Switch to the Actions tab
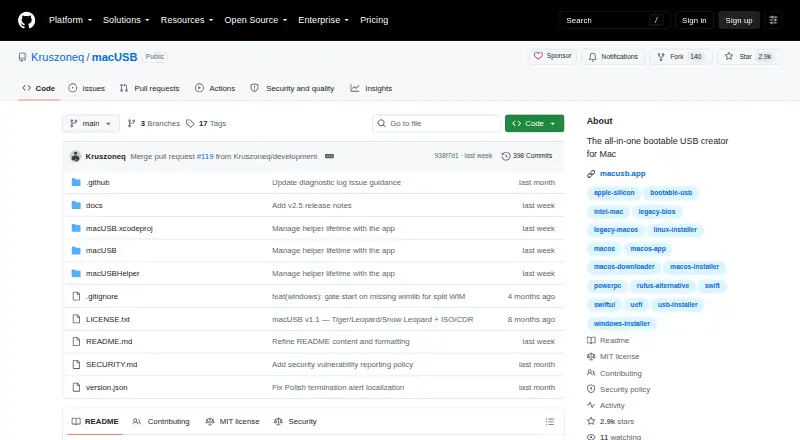800x440 pixels. [x=215, y=88]
